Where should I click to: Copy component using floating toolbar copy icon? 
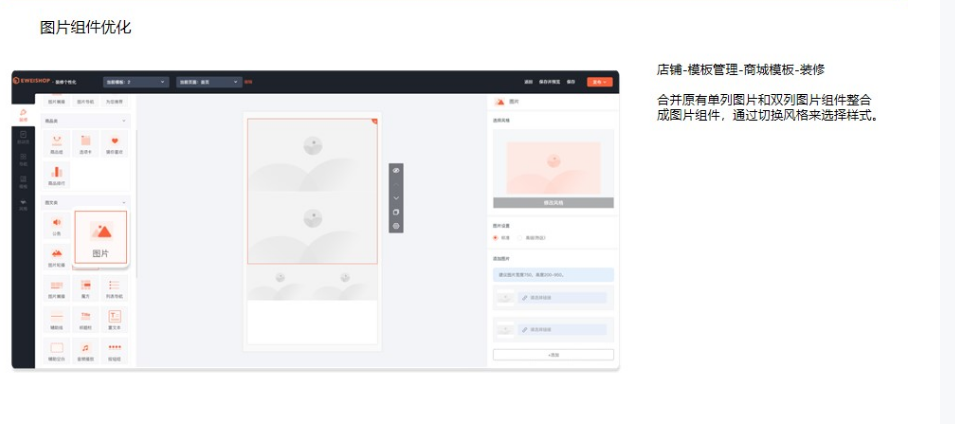pyautogui.click(x=396, y=212)
